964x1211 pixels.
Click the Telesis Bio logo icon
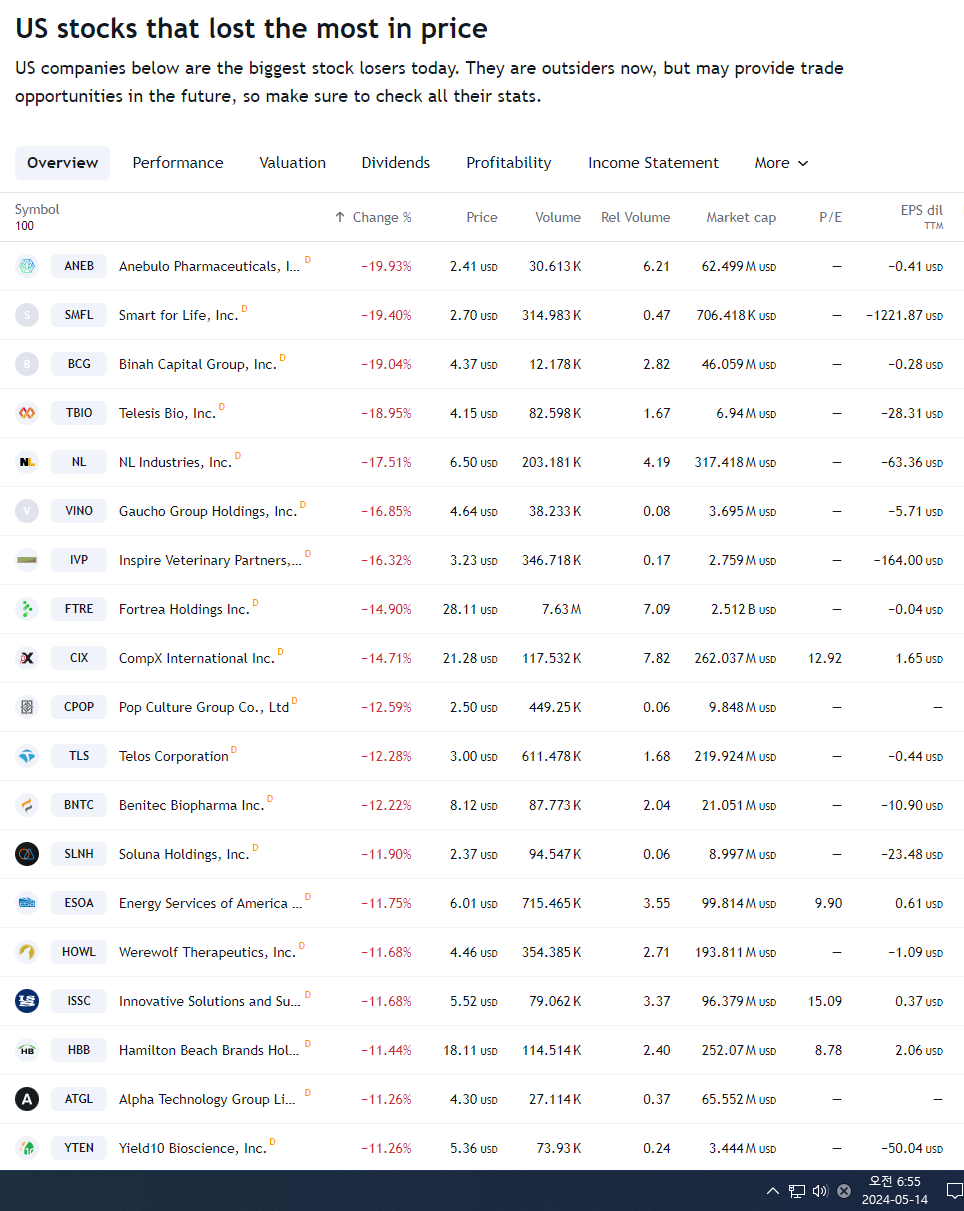(27, 413)
